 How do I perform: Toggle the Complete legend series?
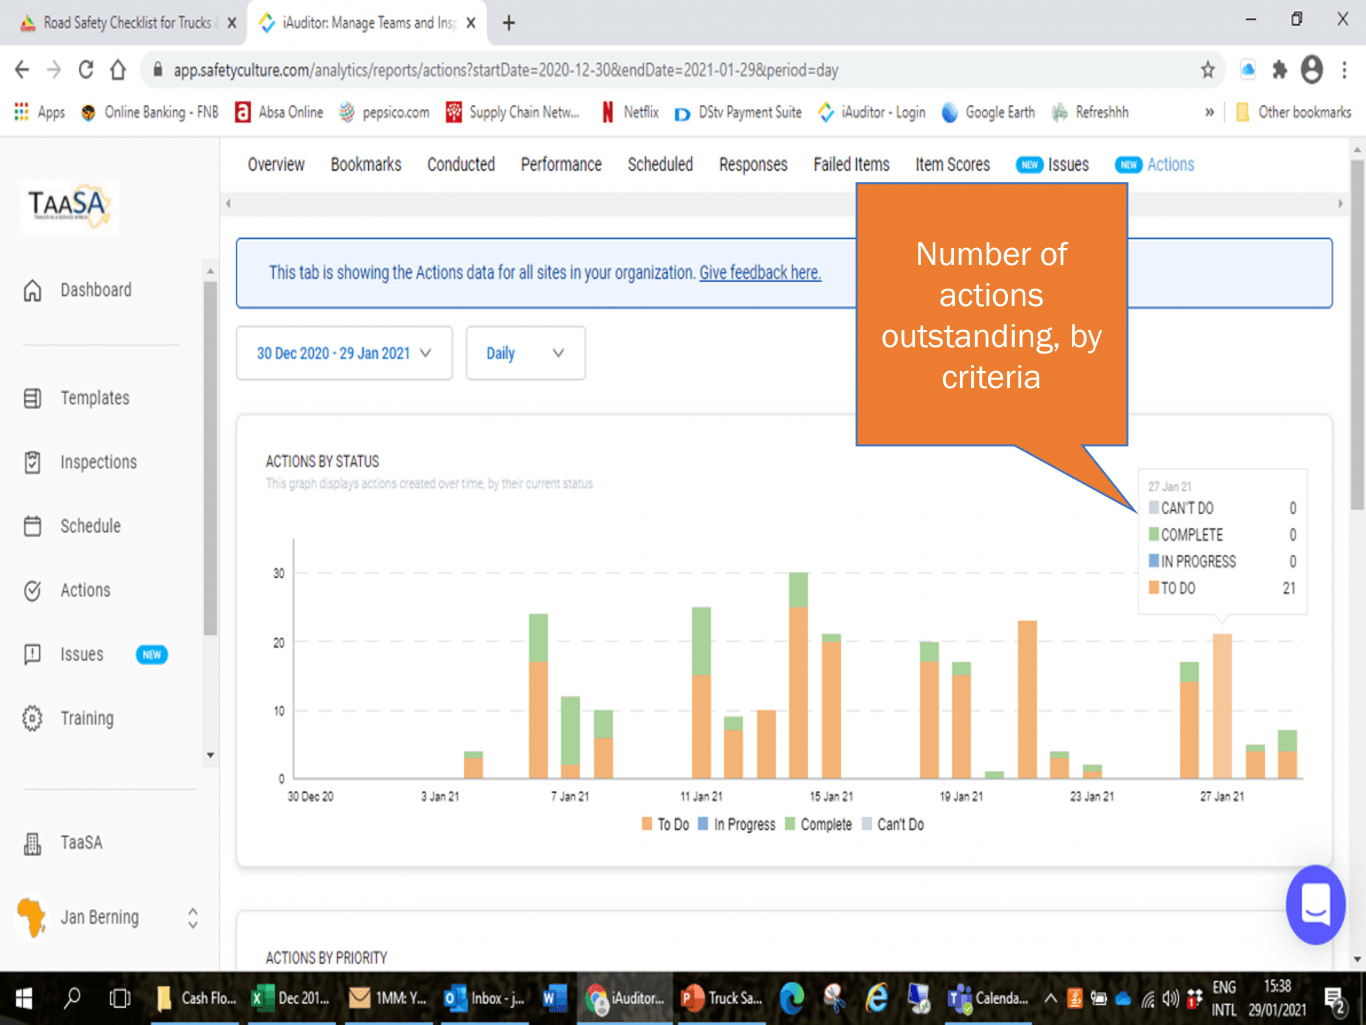[818, 825]
